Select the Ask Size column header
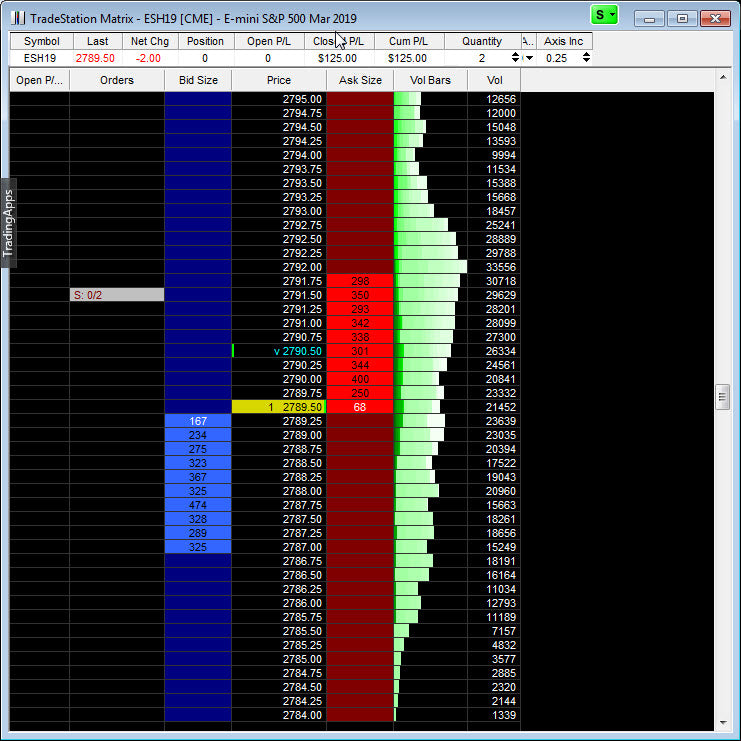This screenshot has width=741, height=741. [x=360, y=80]
